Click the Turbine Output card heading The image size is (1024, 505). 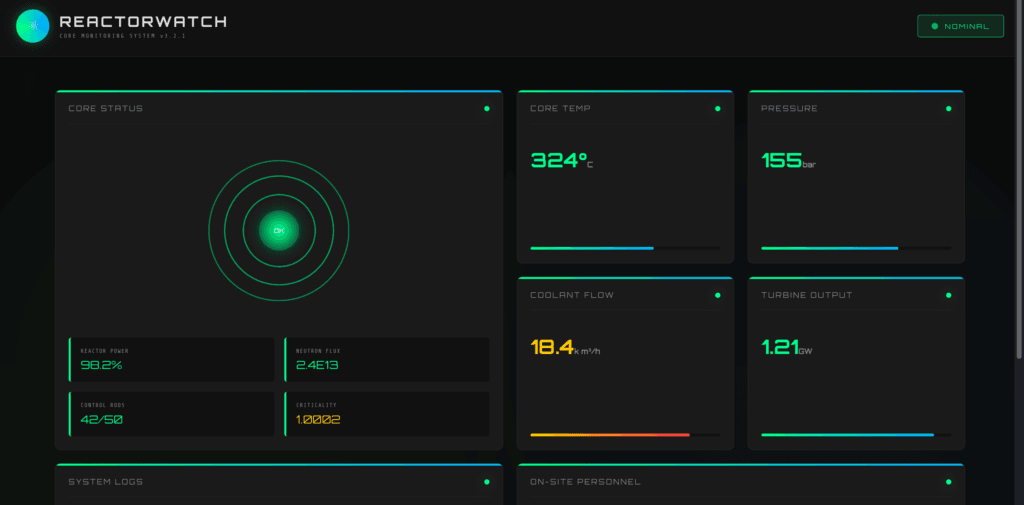point(807,295)
